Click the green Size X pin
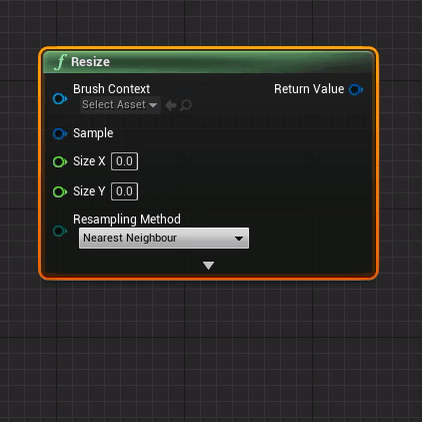This screenshot has width=422, height=422. (x=60, y=162)
